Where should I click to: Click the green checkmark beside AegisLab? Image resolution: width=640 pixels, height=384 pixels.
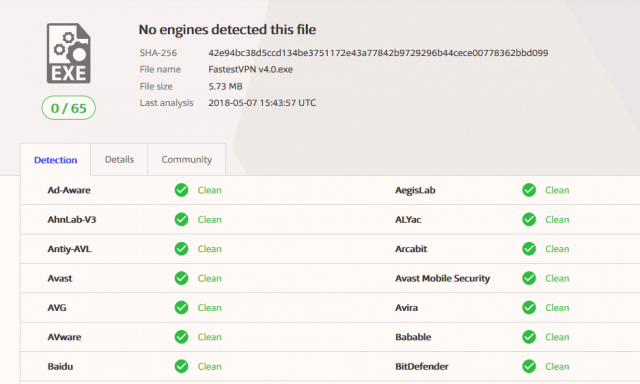pos(529,190)
